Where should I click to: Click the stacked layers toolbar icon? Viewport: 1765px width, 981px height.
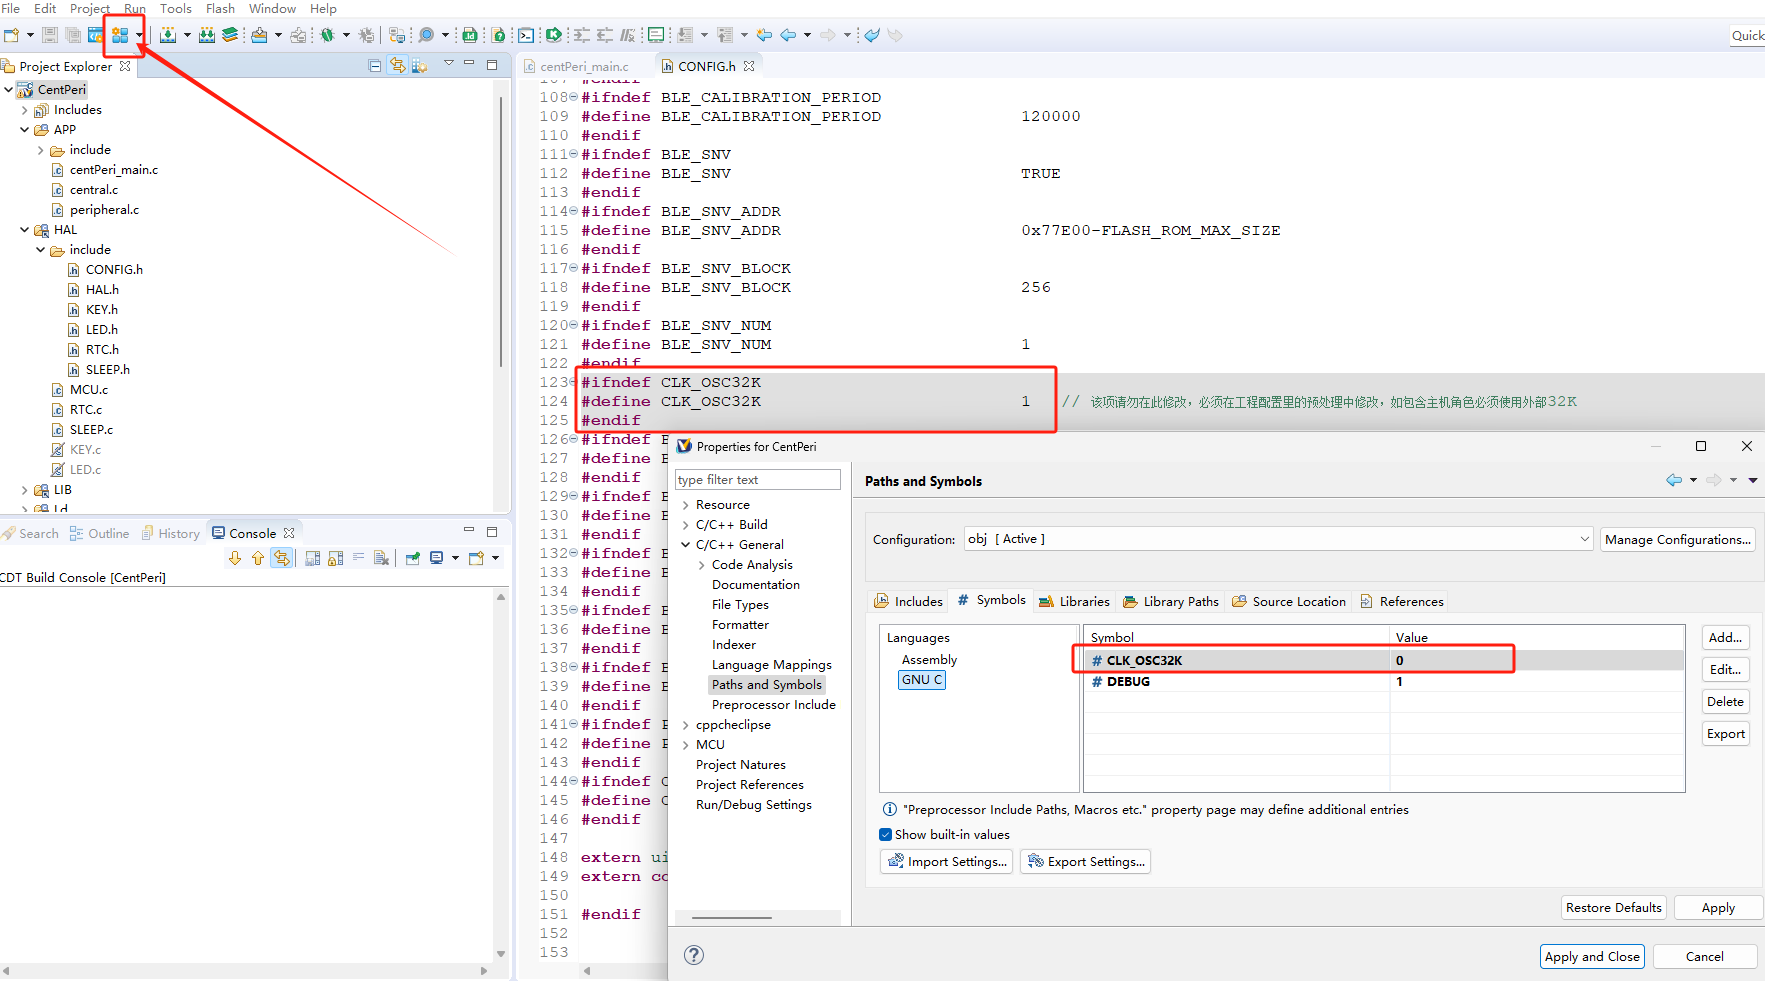tap(230, 35)
